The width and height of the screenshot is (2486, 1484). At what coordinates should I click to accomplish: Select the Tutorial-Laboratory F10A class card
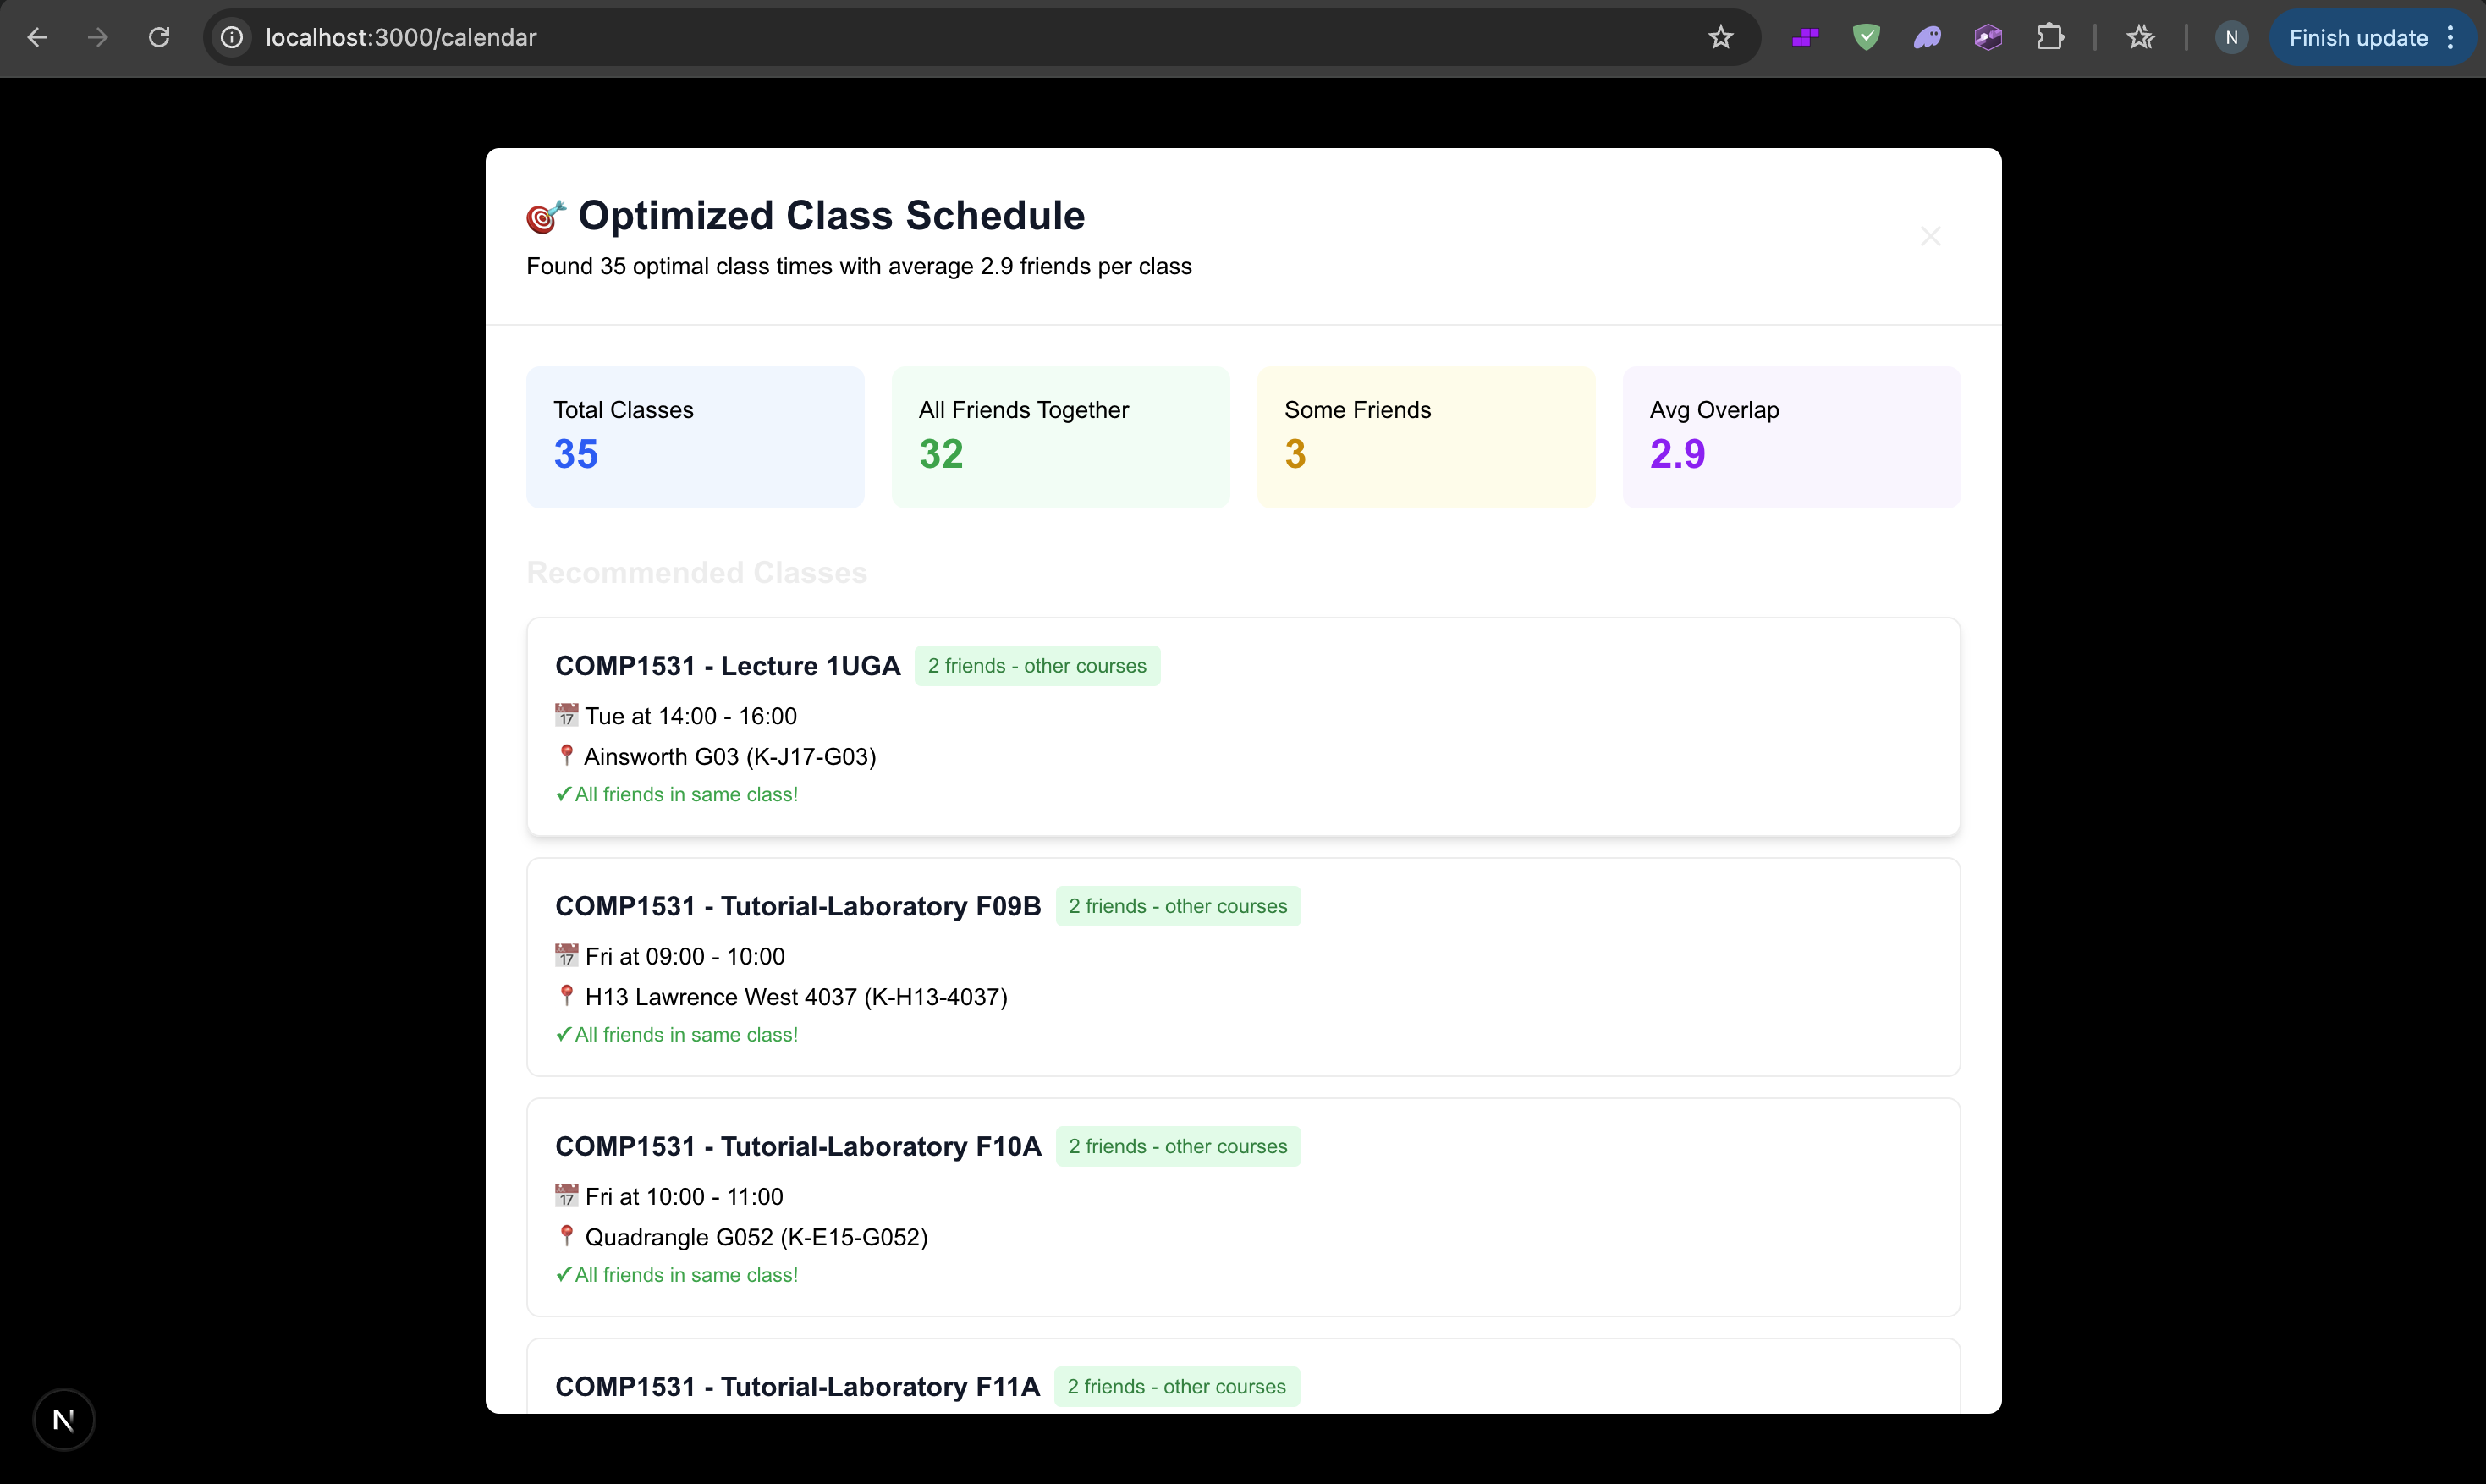pyautogui.click(x=1242, y=1207)
